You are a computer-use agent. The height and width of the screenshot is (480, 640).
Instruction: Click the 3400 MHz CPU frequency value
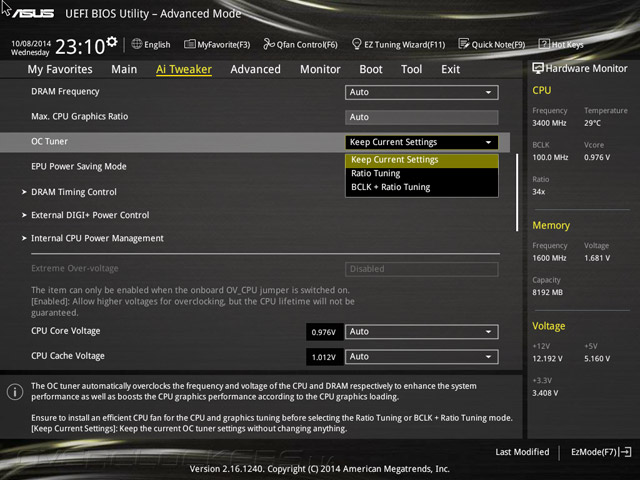[549, 123]
